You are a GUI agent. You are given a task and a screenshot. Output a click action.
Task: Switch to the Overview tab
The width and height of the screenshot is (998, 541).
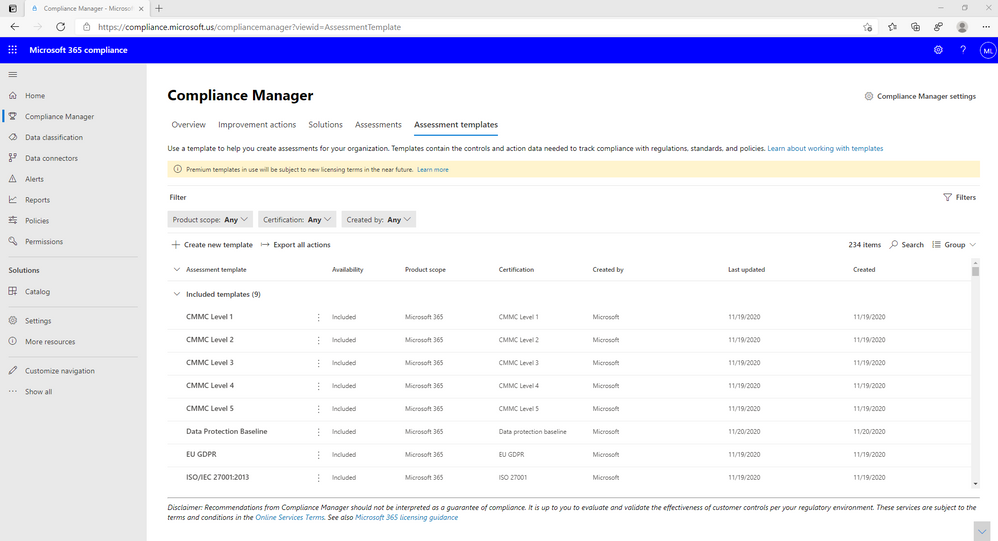click(188, 125)
